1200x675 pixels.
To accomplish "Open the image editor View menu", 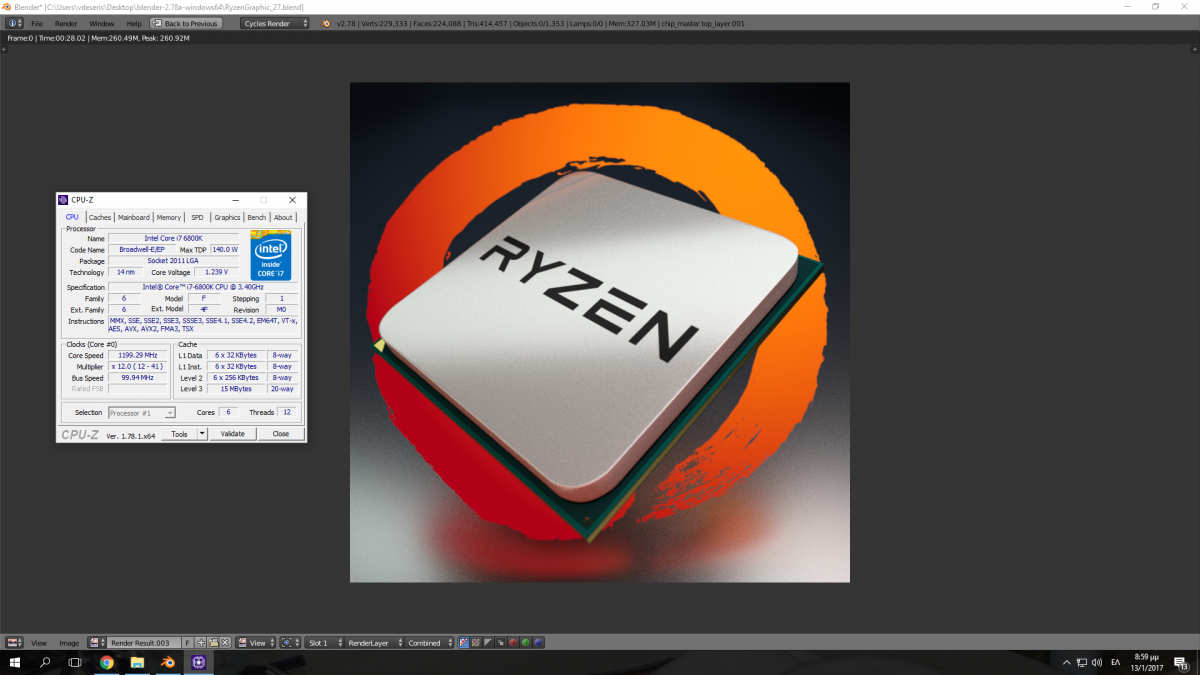I will pos(39,643).
